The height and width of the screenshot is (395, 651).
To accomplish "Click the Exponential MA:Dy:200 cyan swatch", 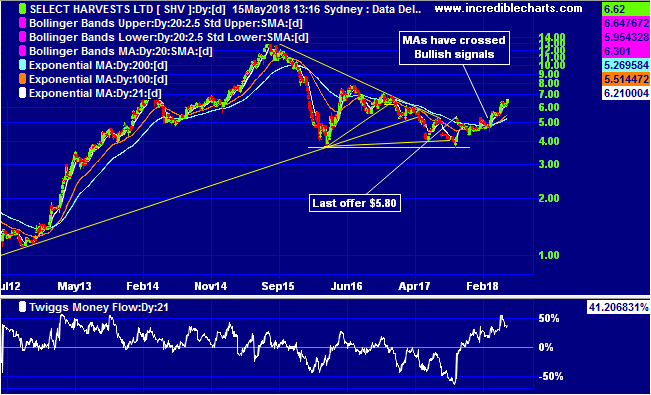I will [x=23, y=66].
